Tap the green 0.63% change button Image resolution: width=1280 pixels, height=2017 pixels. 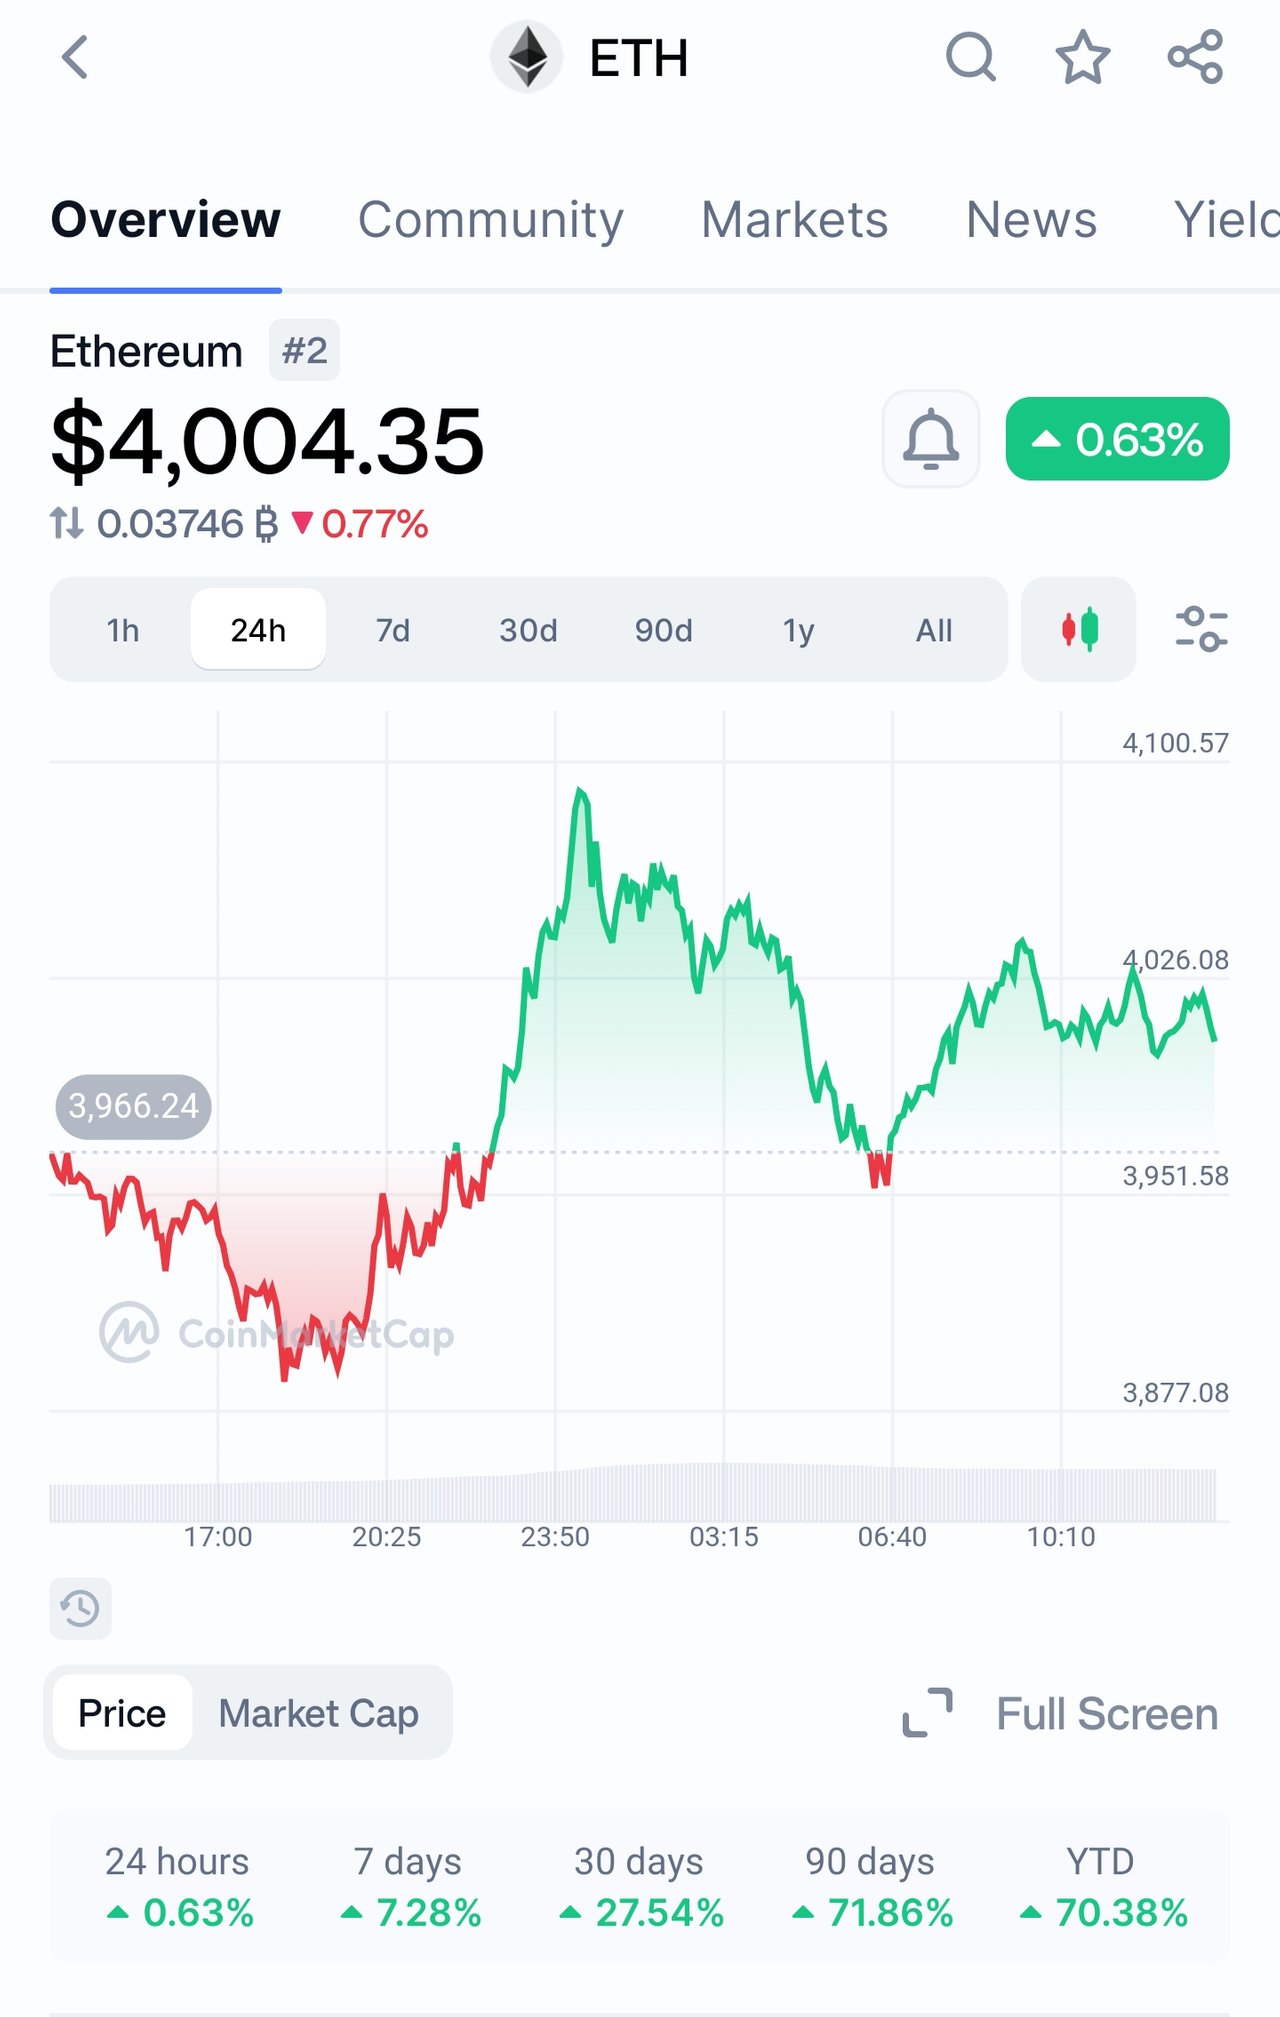(x=1117, y=438)
